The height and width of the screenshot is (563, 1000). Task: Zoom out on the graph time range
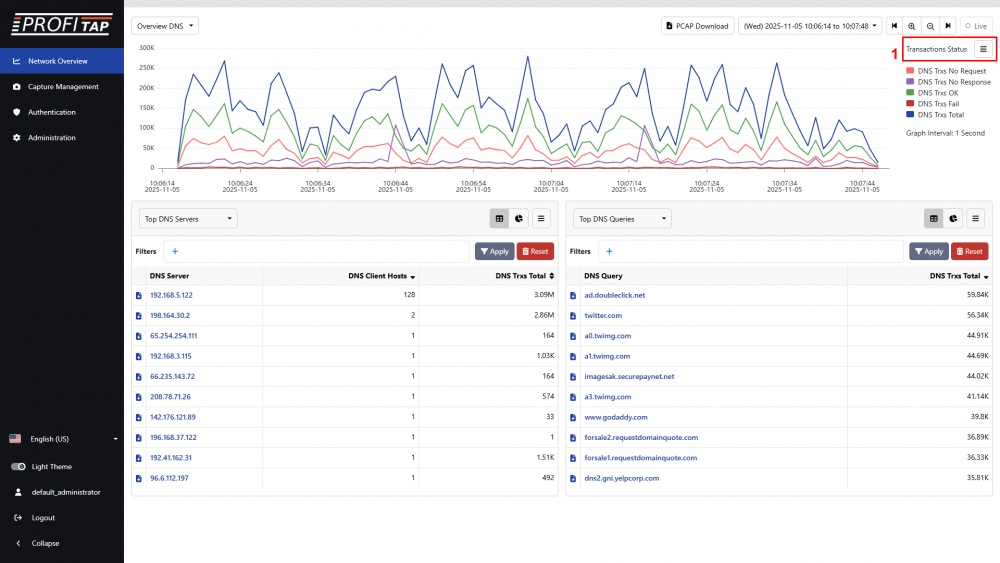point(930,26)
